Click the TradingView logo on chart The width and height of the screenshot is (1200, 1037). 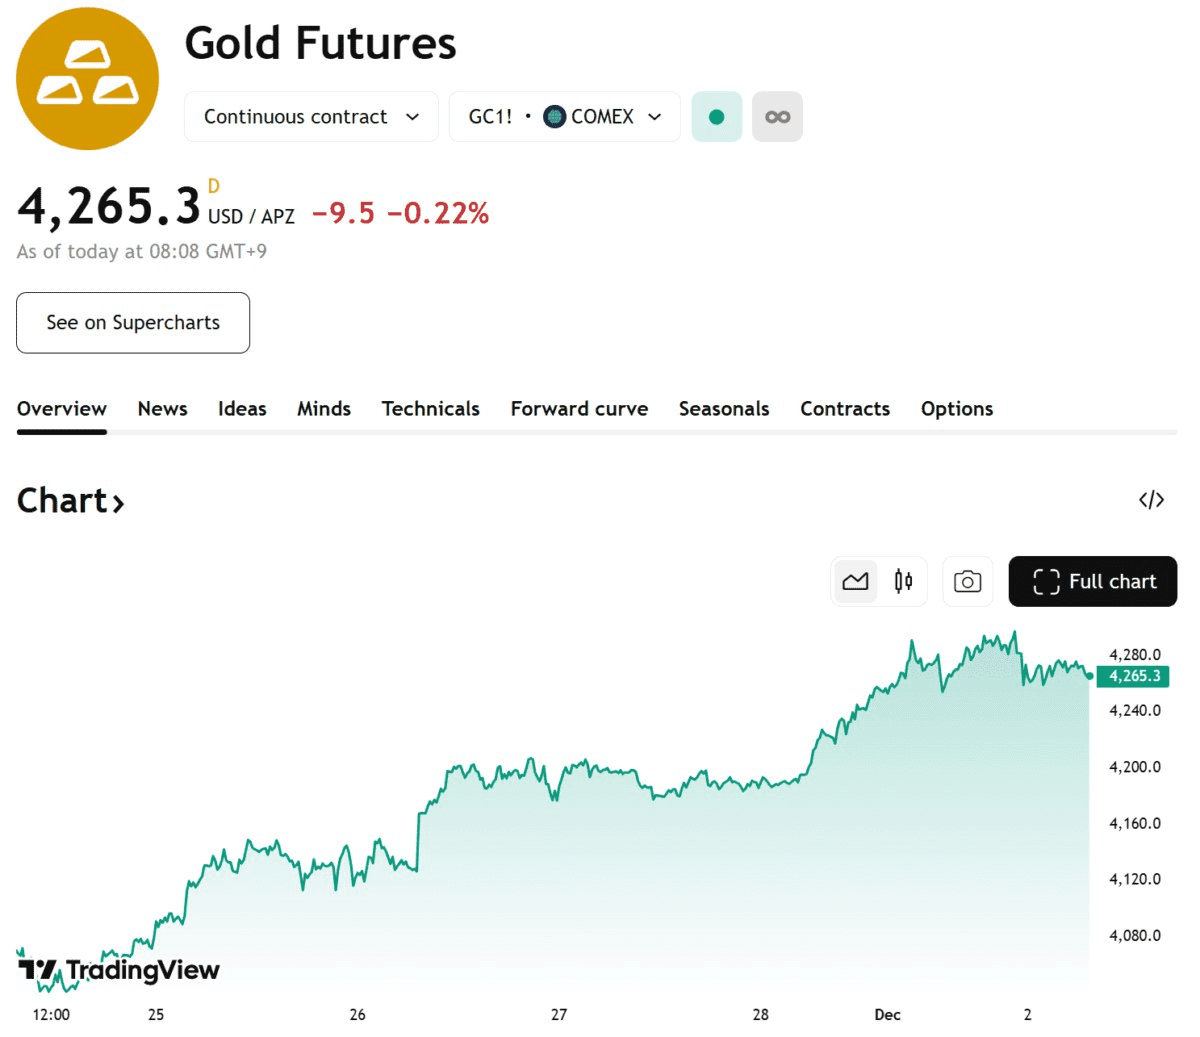pos(119,970)
